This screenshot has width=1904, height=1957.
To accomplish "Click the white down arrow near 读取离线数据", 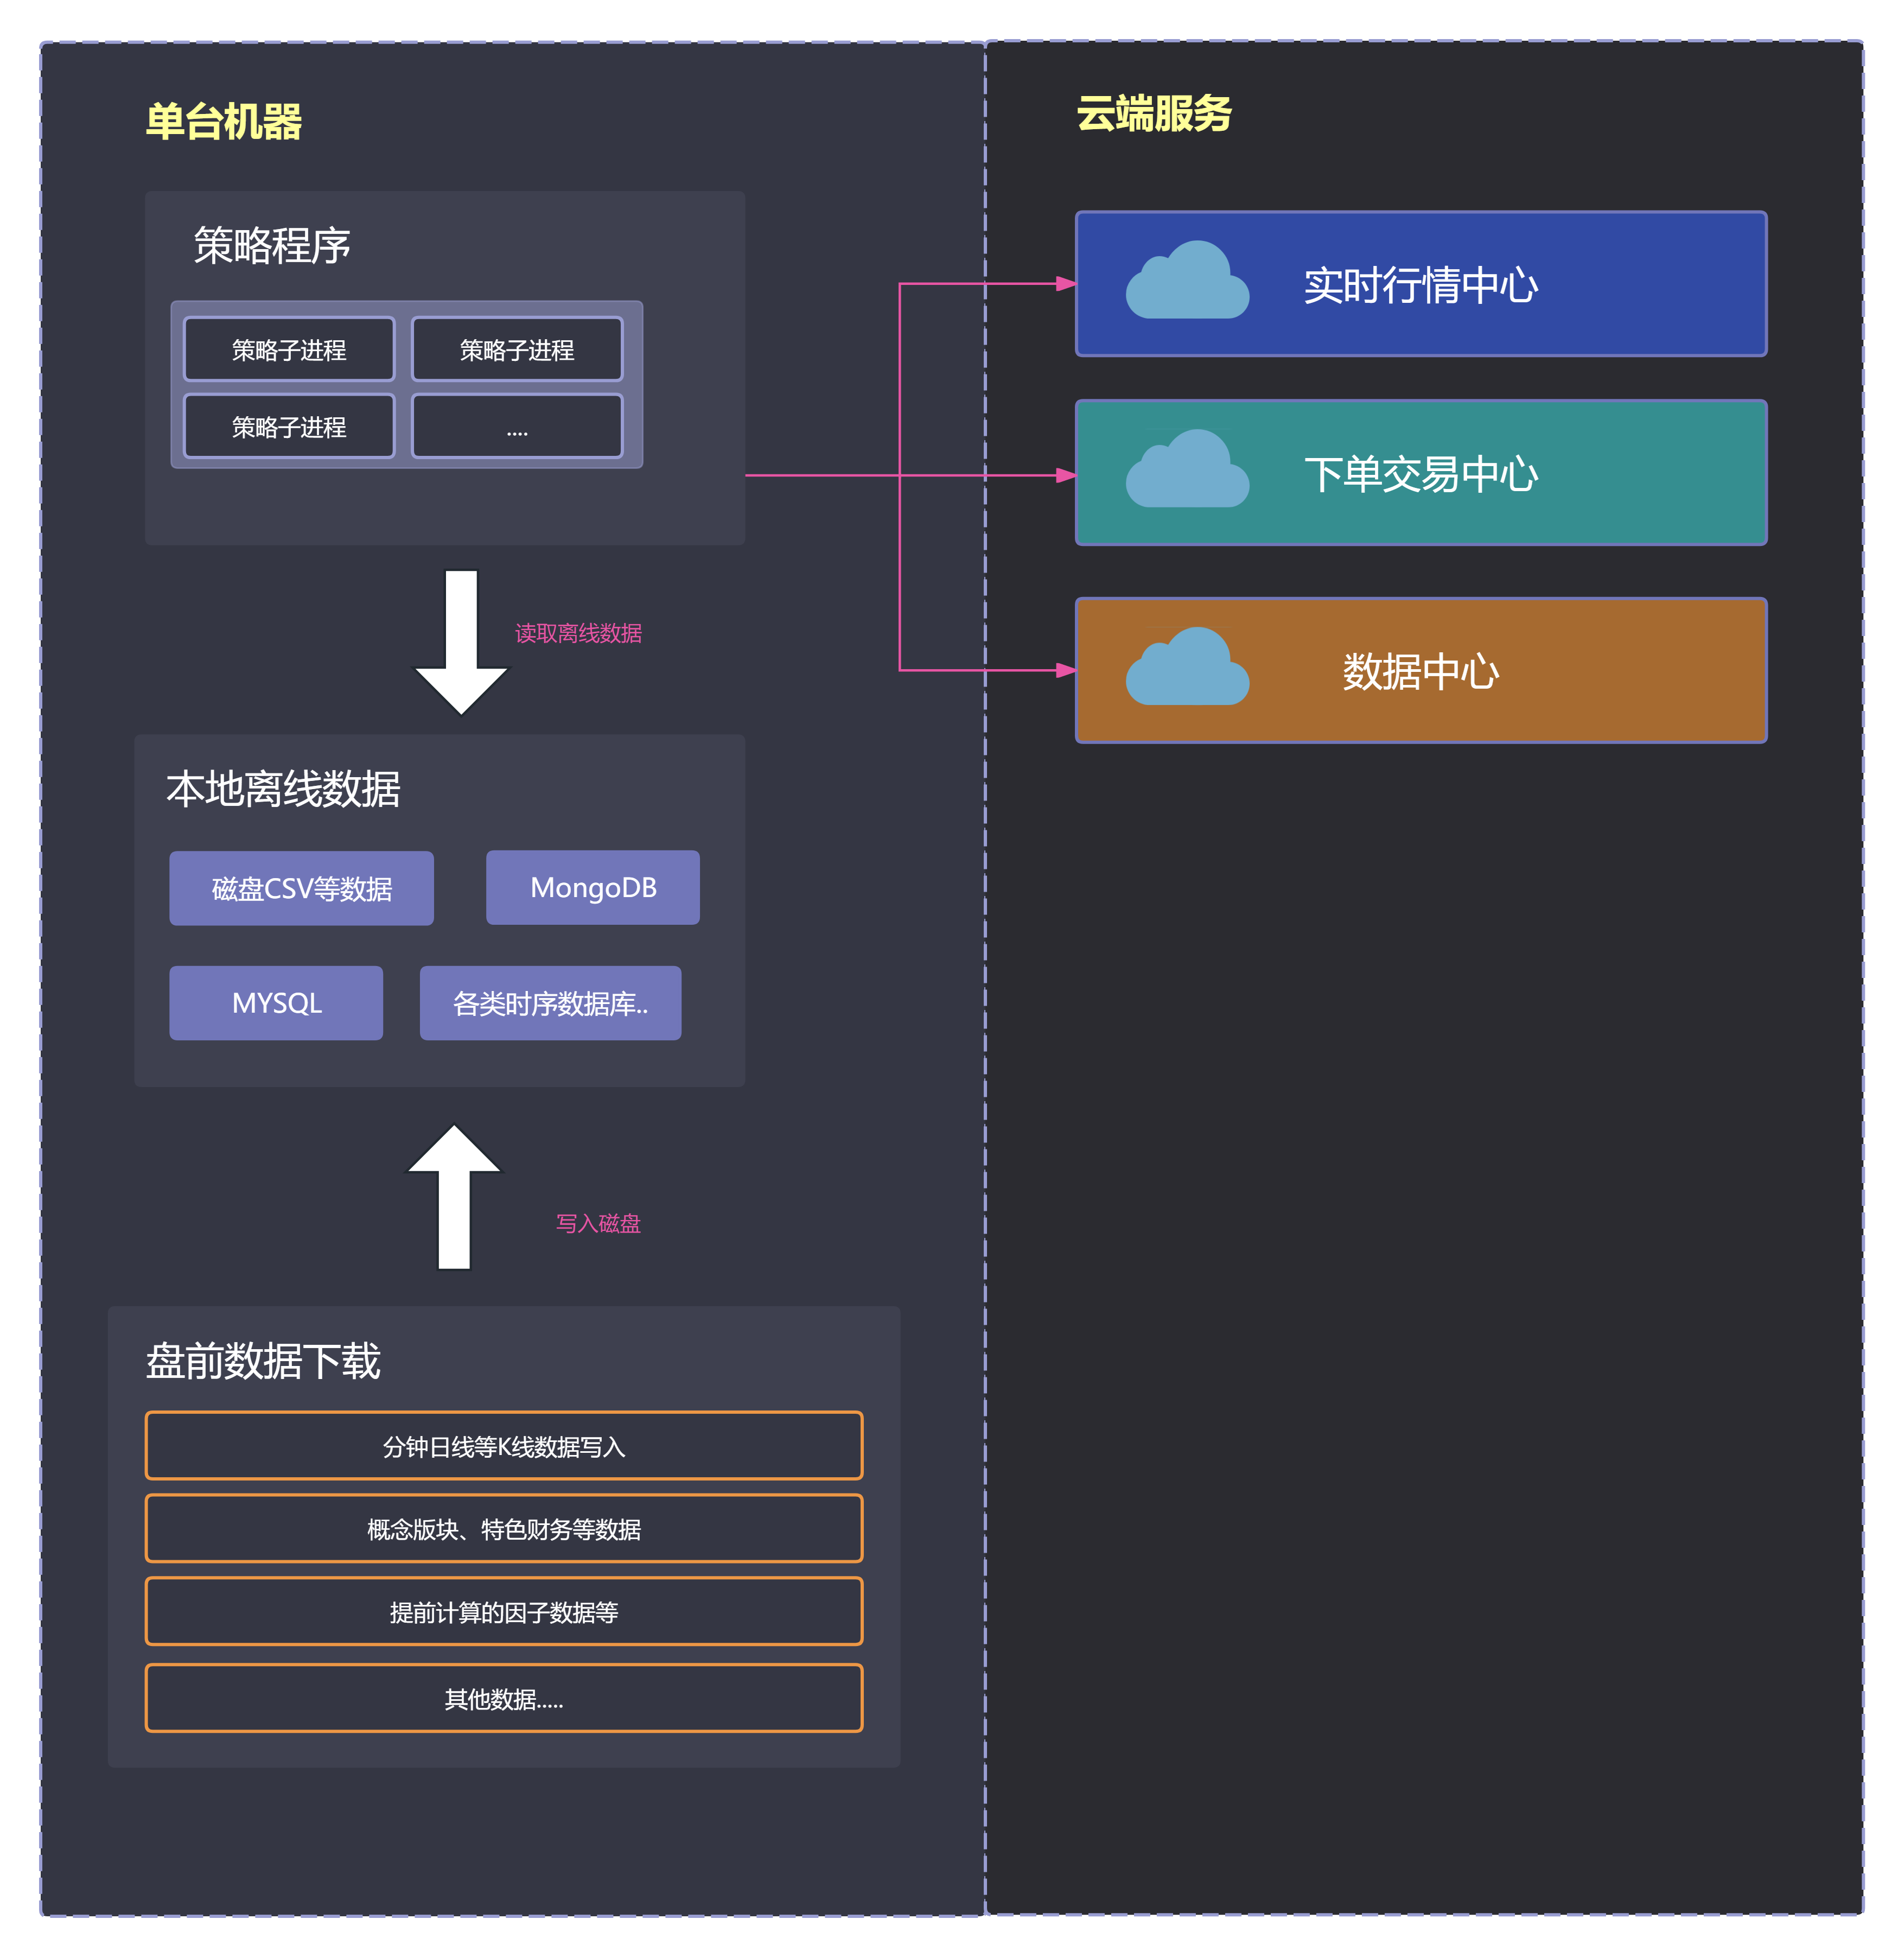I will pyautogui.click(x=461, y=640).
